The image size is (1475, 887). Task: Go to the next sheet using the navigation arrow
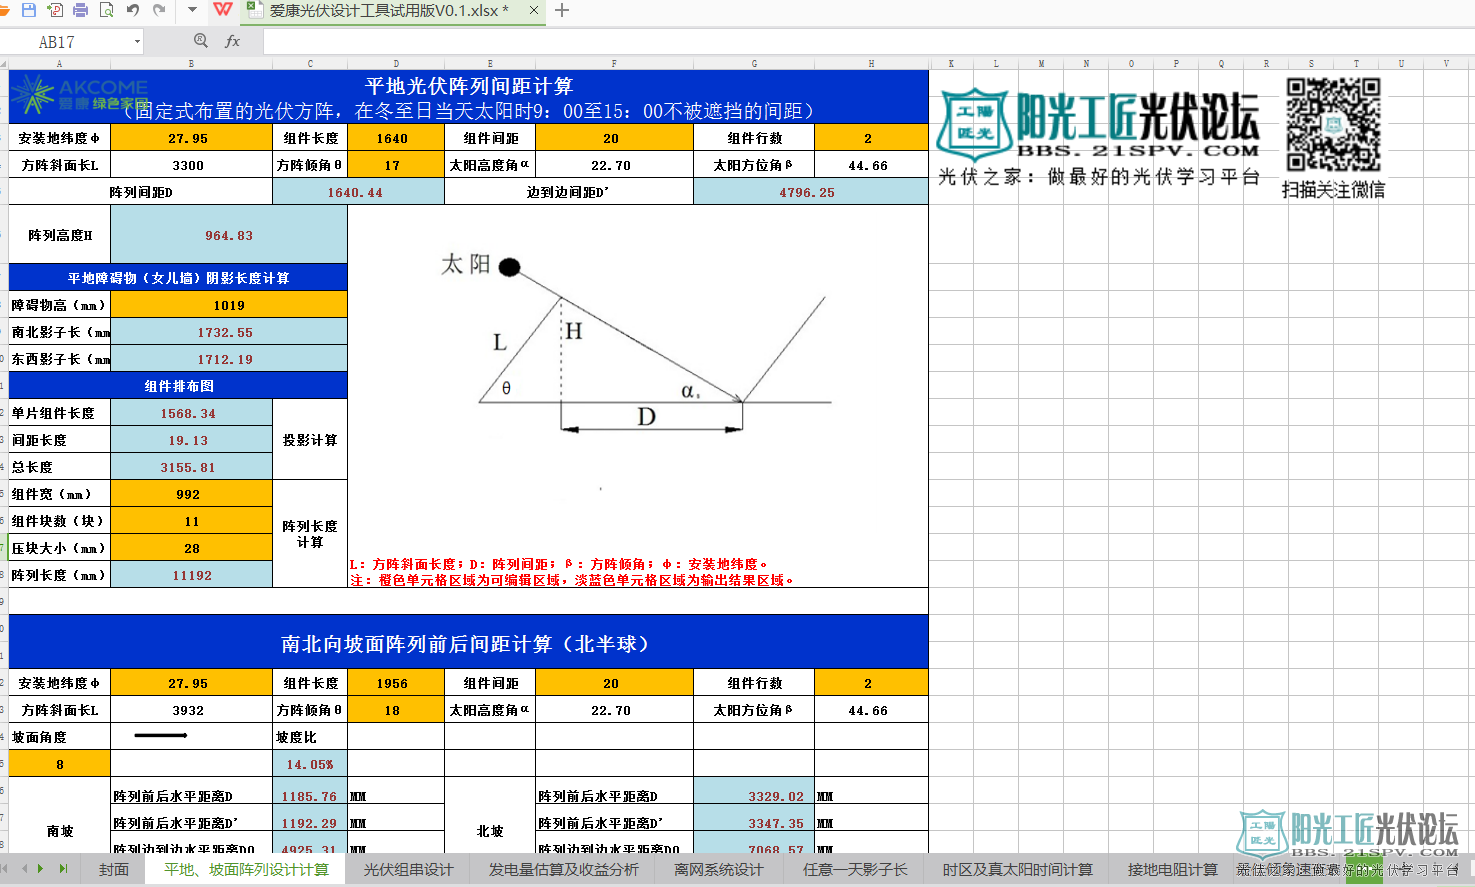(41, 869)
